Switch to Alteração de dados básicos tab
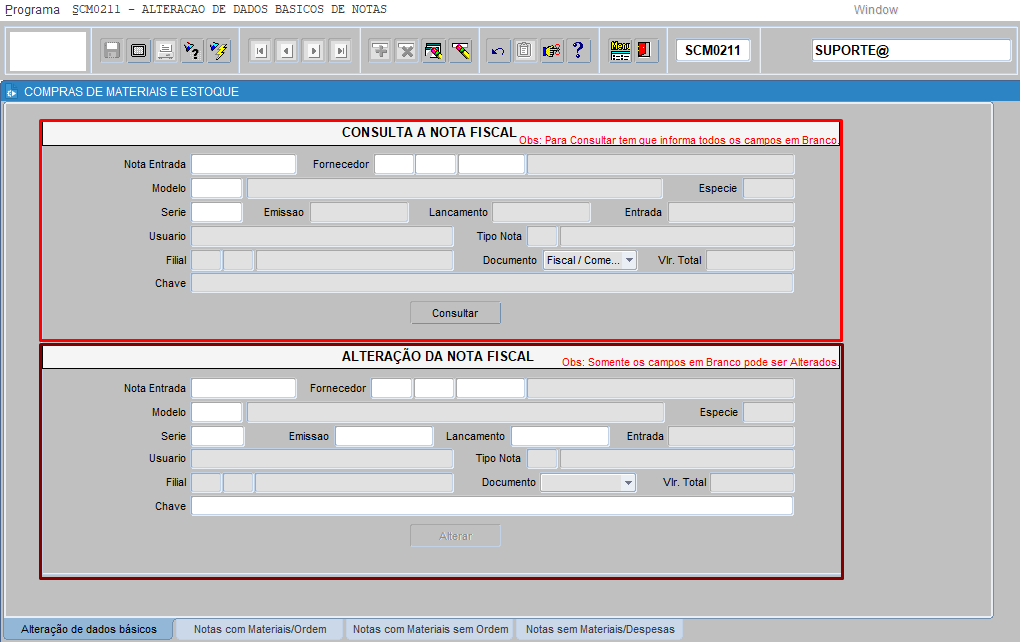Image resolution: width=1021 pixels, height=642 pixels. (x=89, y=629)
